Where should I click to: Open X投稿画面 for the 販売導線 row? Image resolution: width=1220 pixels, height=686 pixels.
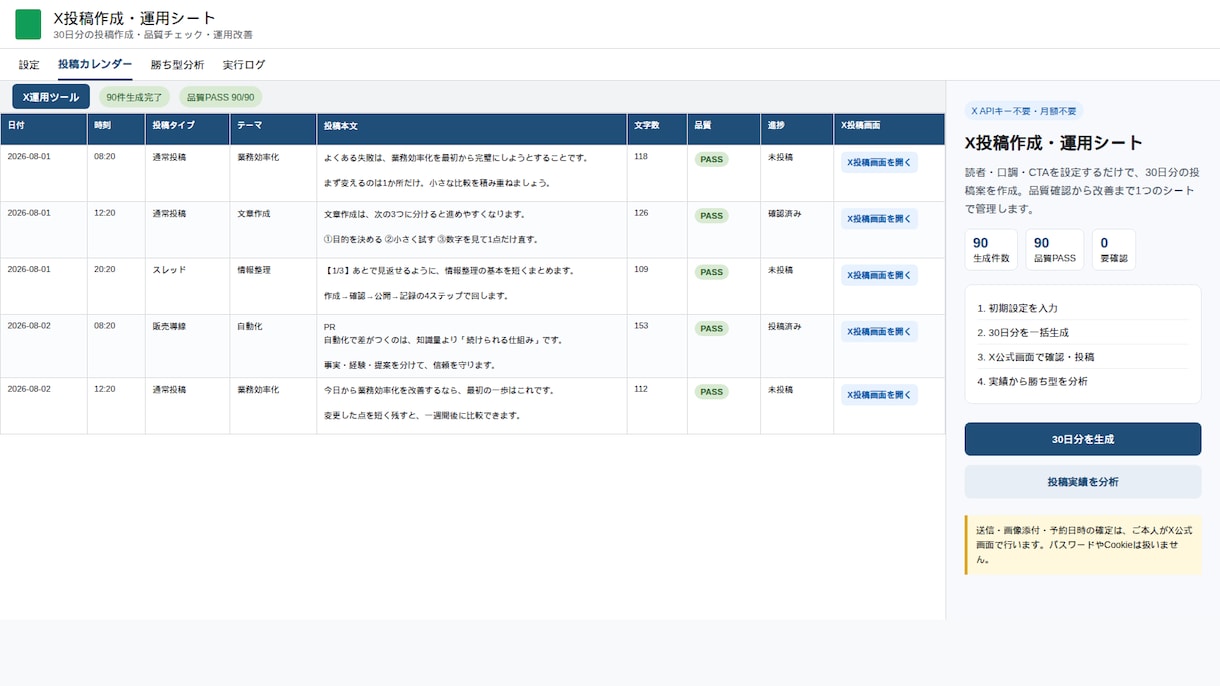coord(879,331)
